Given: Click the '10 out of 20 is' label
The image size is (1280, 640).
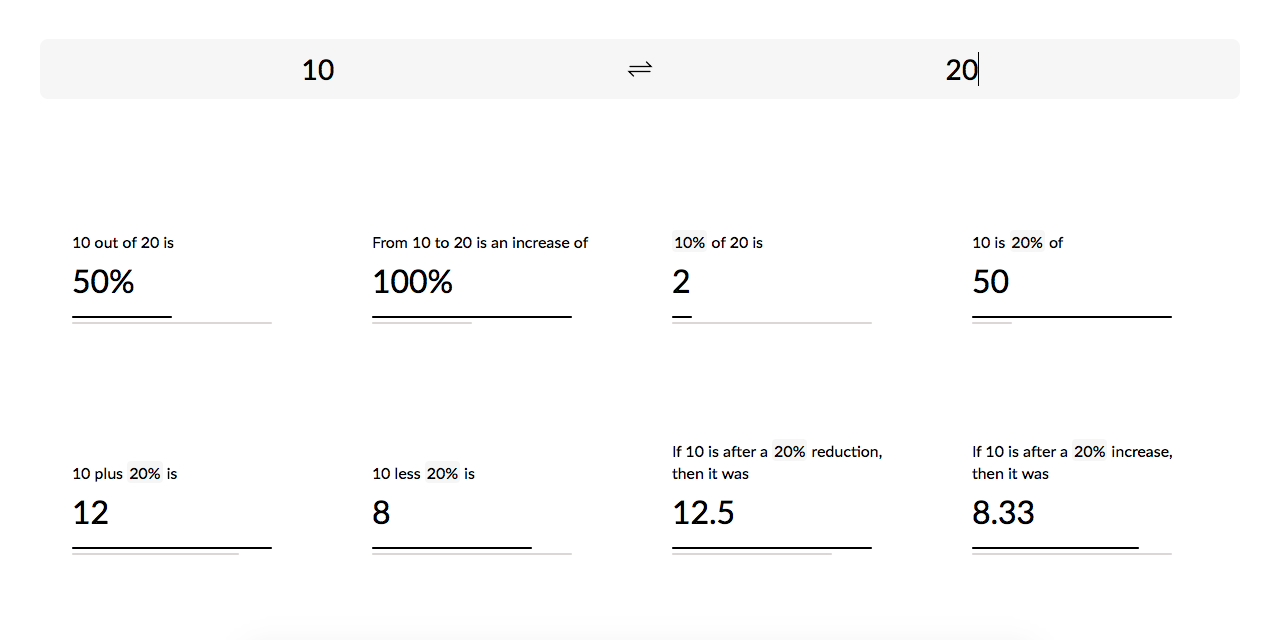Looking at the screenshot, I should [x=123, y=243].
